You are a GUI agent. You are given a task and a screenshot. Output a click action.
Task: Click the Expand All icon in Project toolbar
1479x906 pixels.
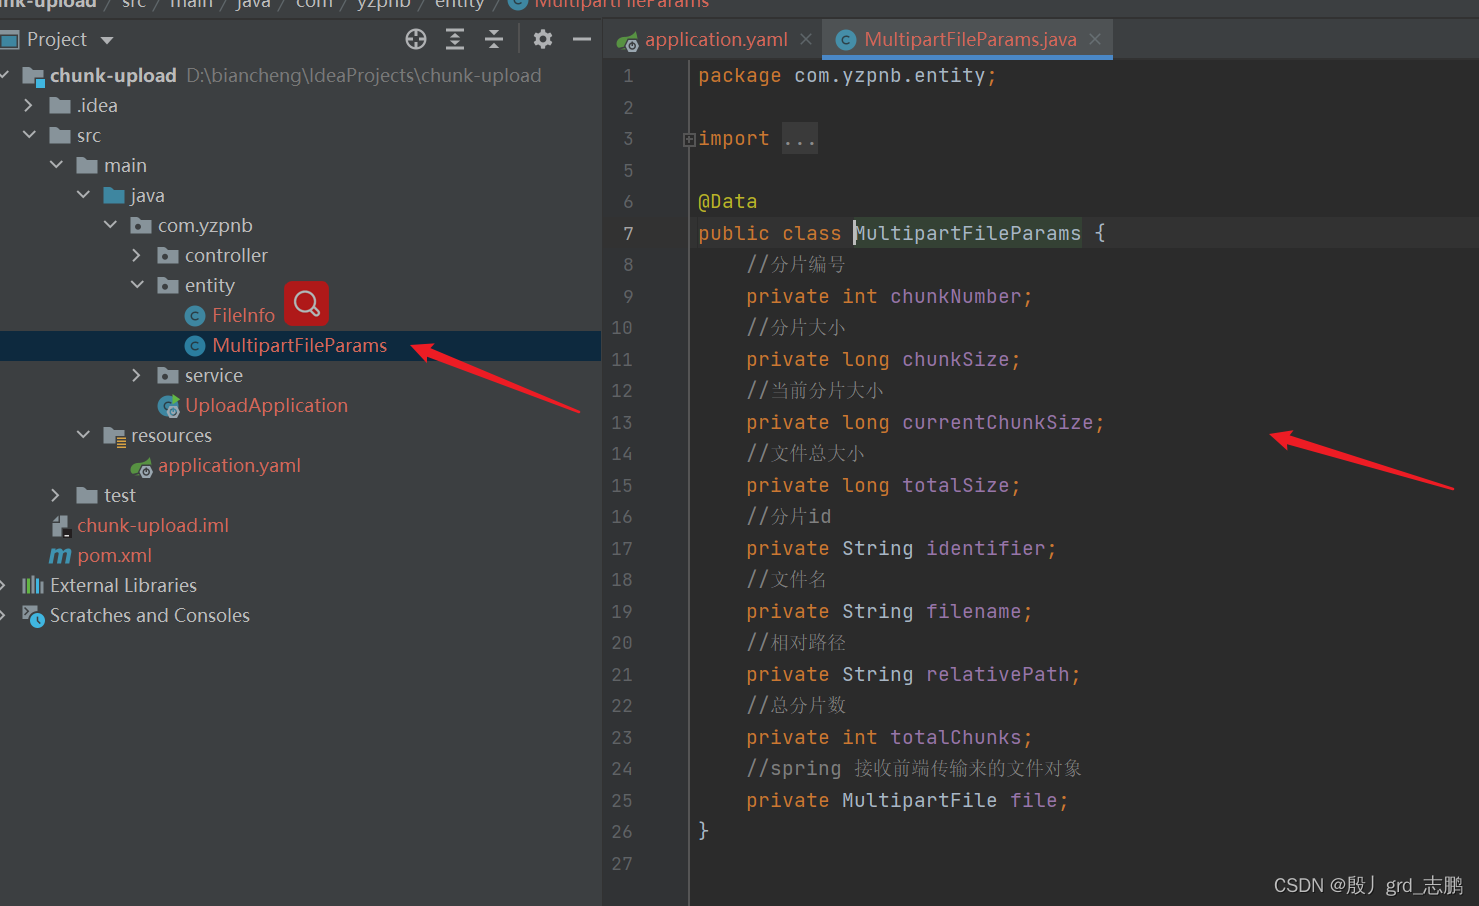click(x=455, y=39)
